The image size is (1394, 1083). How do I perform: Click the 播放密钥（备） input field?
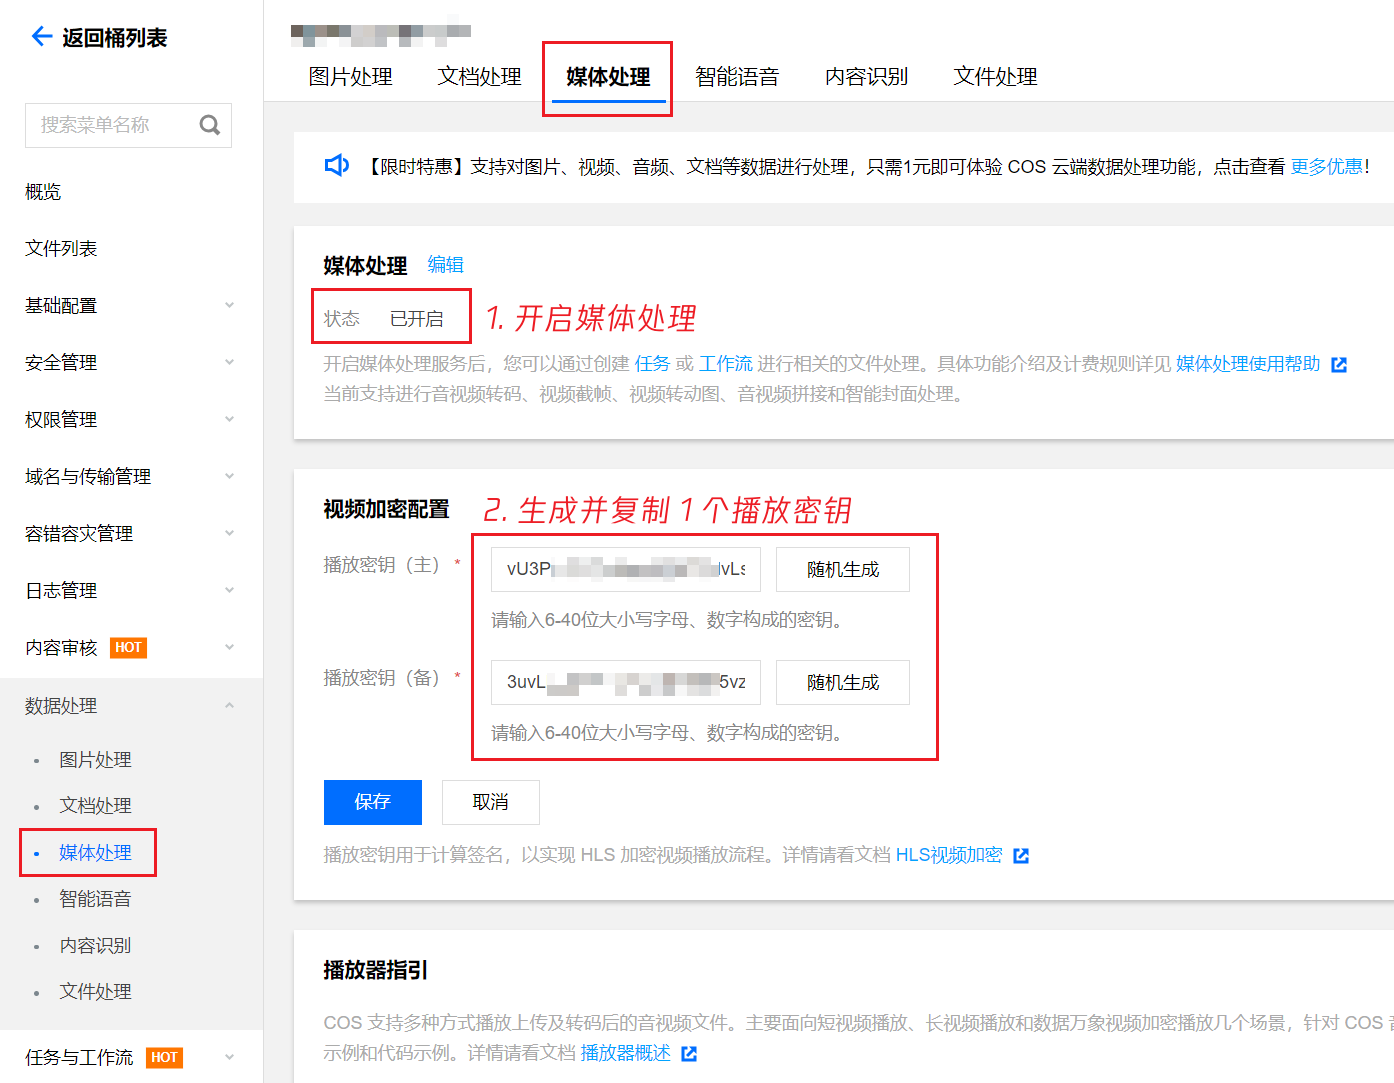625,682
